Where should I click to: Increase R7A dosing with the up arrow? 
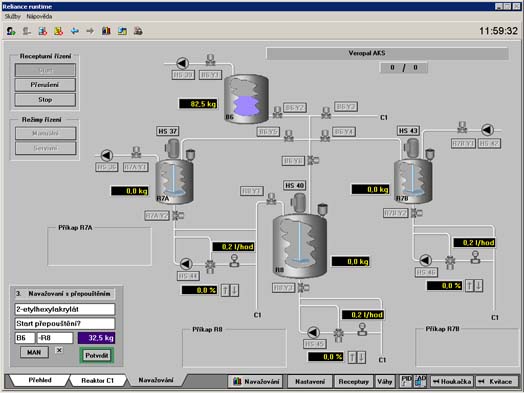pyautogui.click(x=225, y=290)
